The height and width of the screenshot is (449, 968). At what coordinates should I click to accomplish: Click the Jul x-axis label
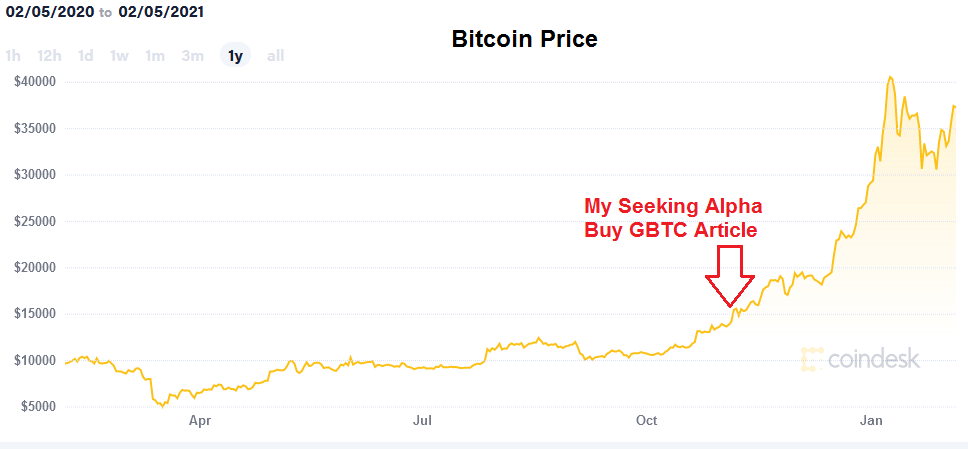tap(423, 422)
